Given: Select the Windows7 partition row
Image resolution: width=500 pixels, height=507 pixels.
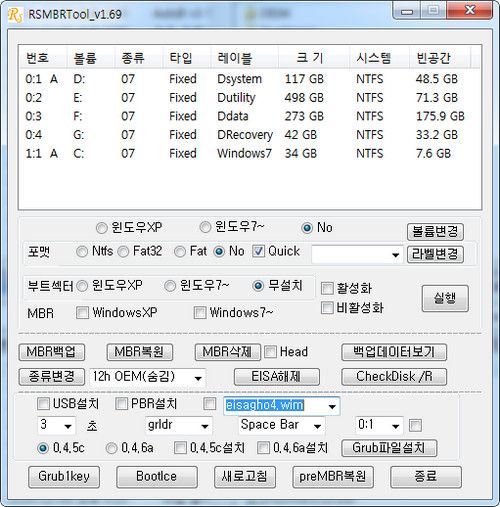Looking at the screenshot, I should click(x=250, y=154).
